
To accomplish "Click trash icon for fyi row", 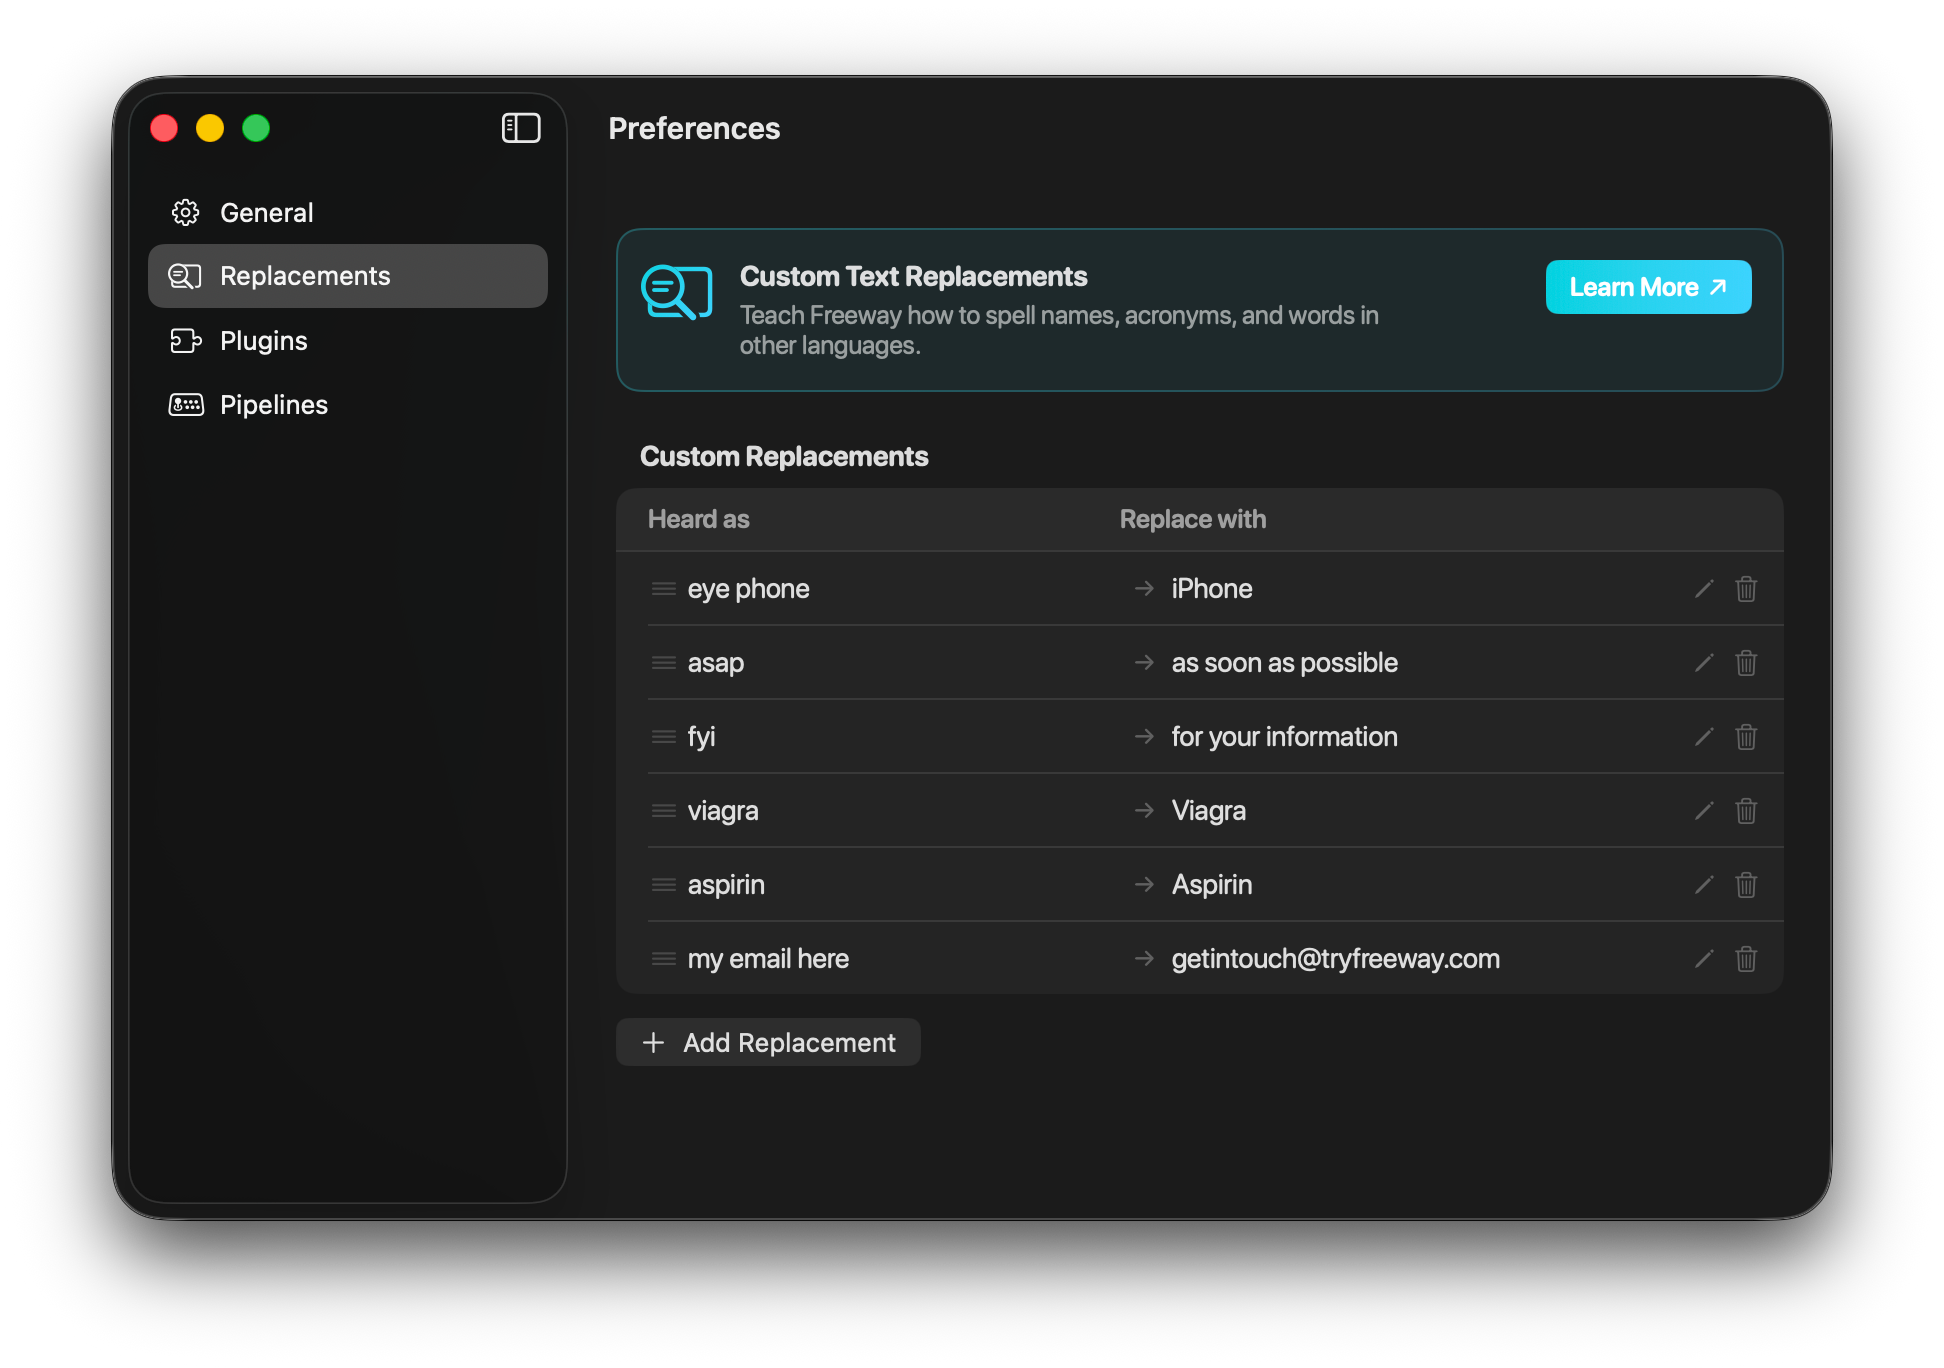I will [x=1746, y=737].
